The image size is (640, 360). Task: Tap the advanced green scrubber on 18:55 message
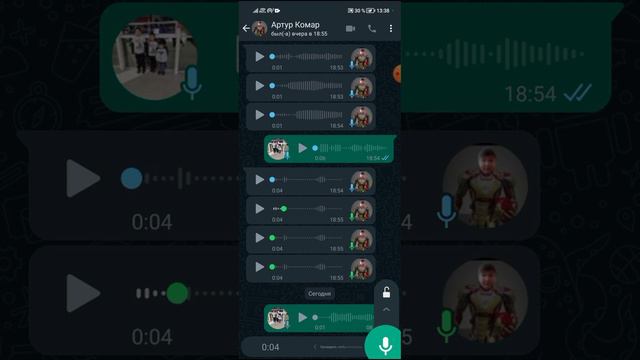pos(284,209)
